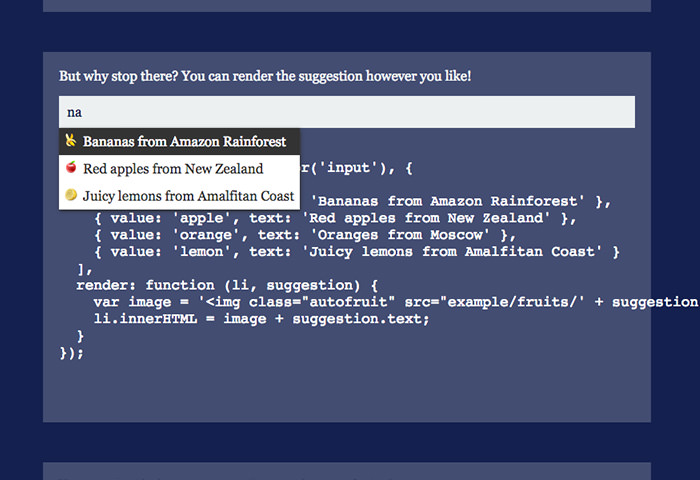The width and height of the screenshot is (700, 480).
Task: Click the '],' array closing line
Action: pyautogui.click(x=84, y=269)
